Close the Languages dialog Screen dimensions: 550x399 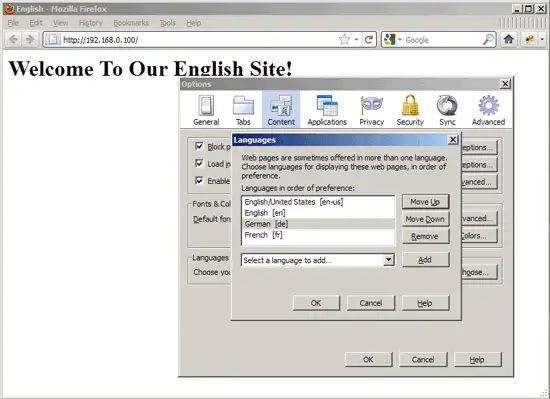453,140
